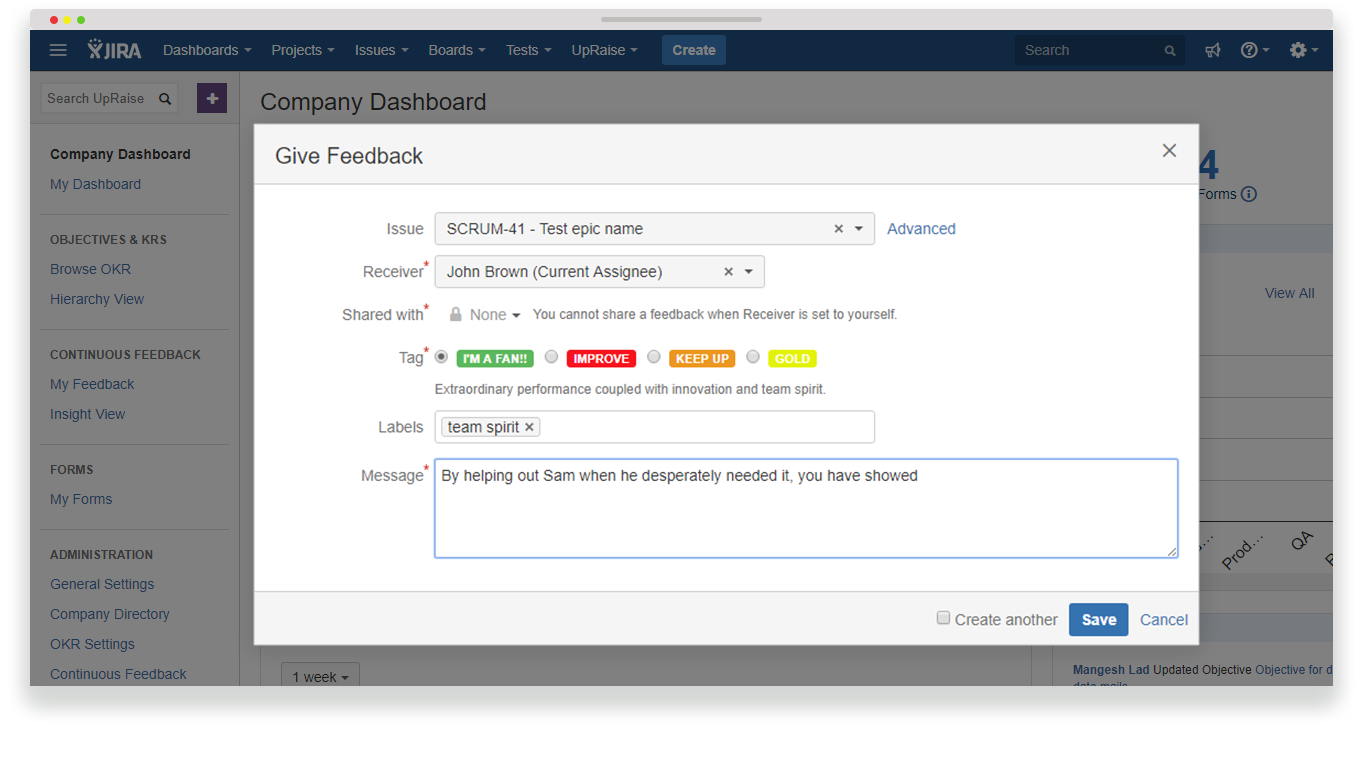Viewport: 1366px width, 768px height.
Task: Open the 1 week time range dropdown
Action: (319, 676)
